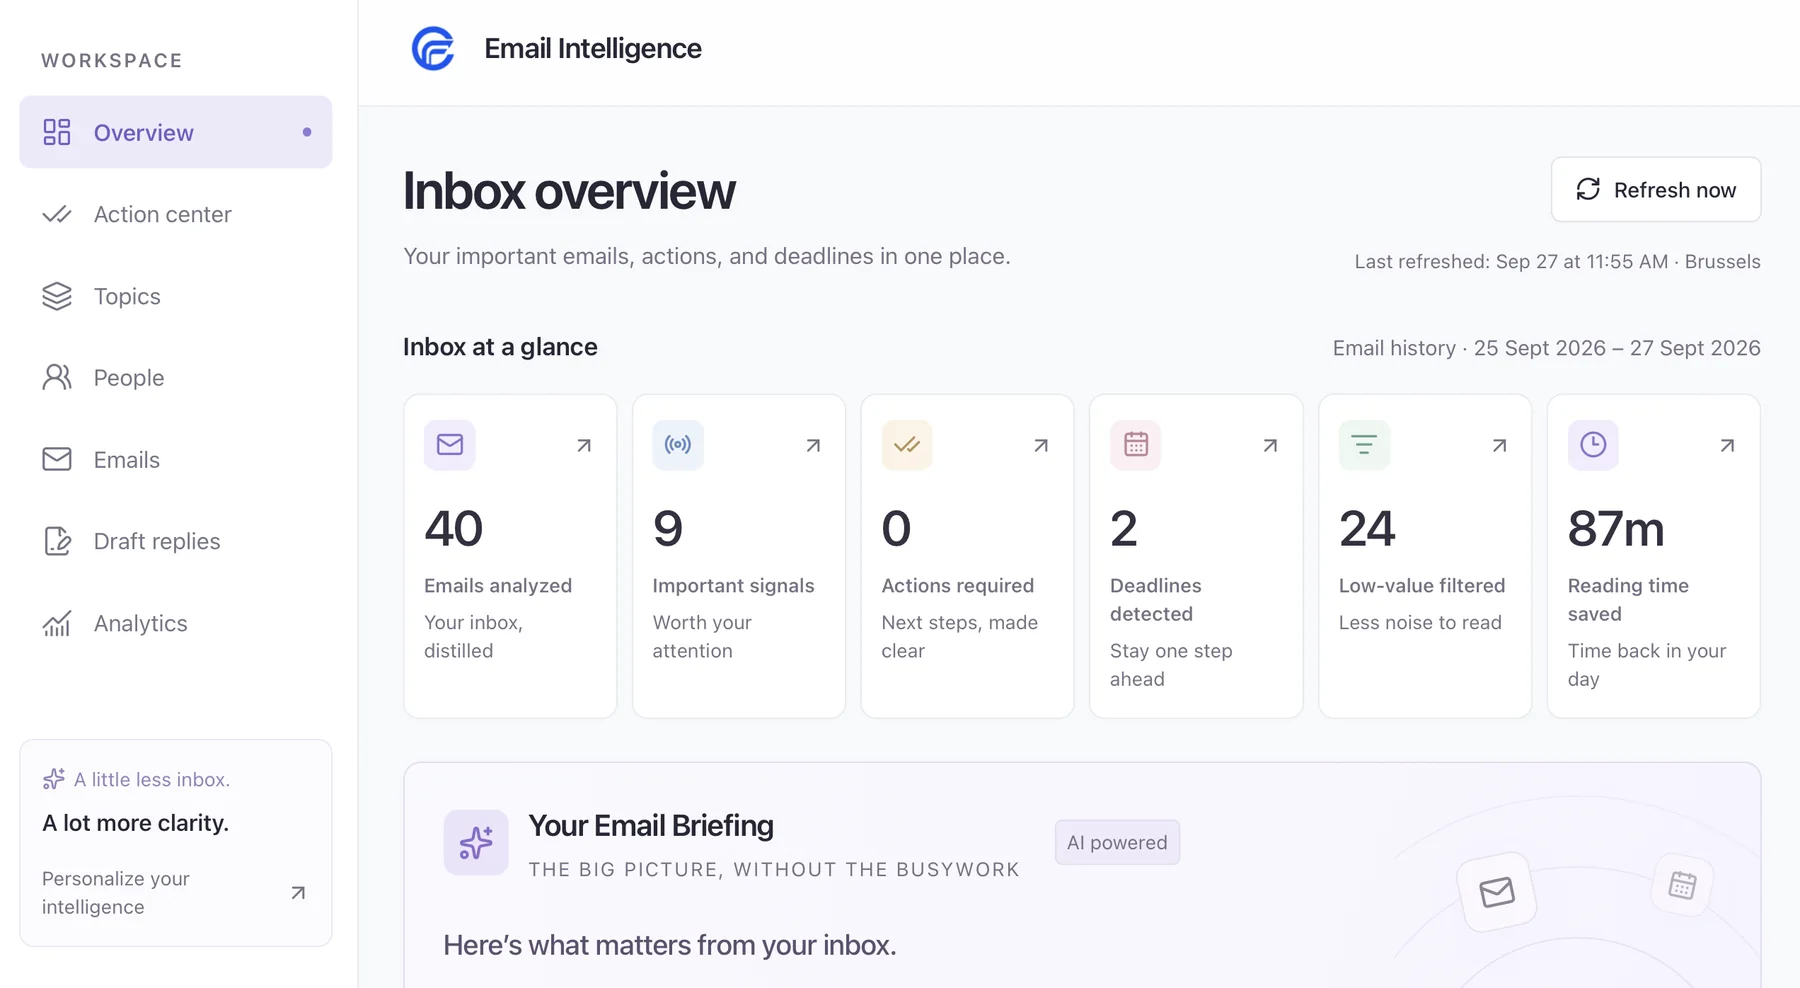
Task: Open the Analytics section
Action: tap(176, 623)
